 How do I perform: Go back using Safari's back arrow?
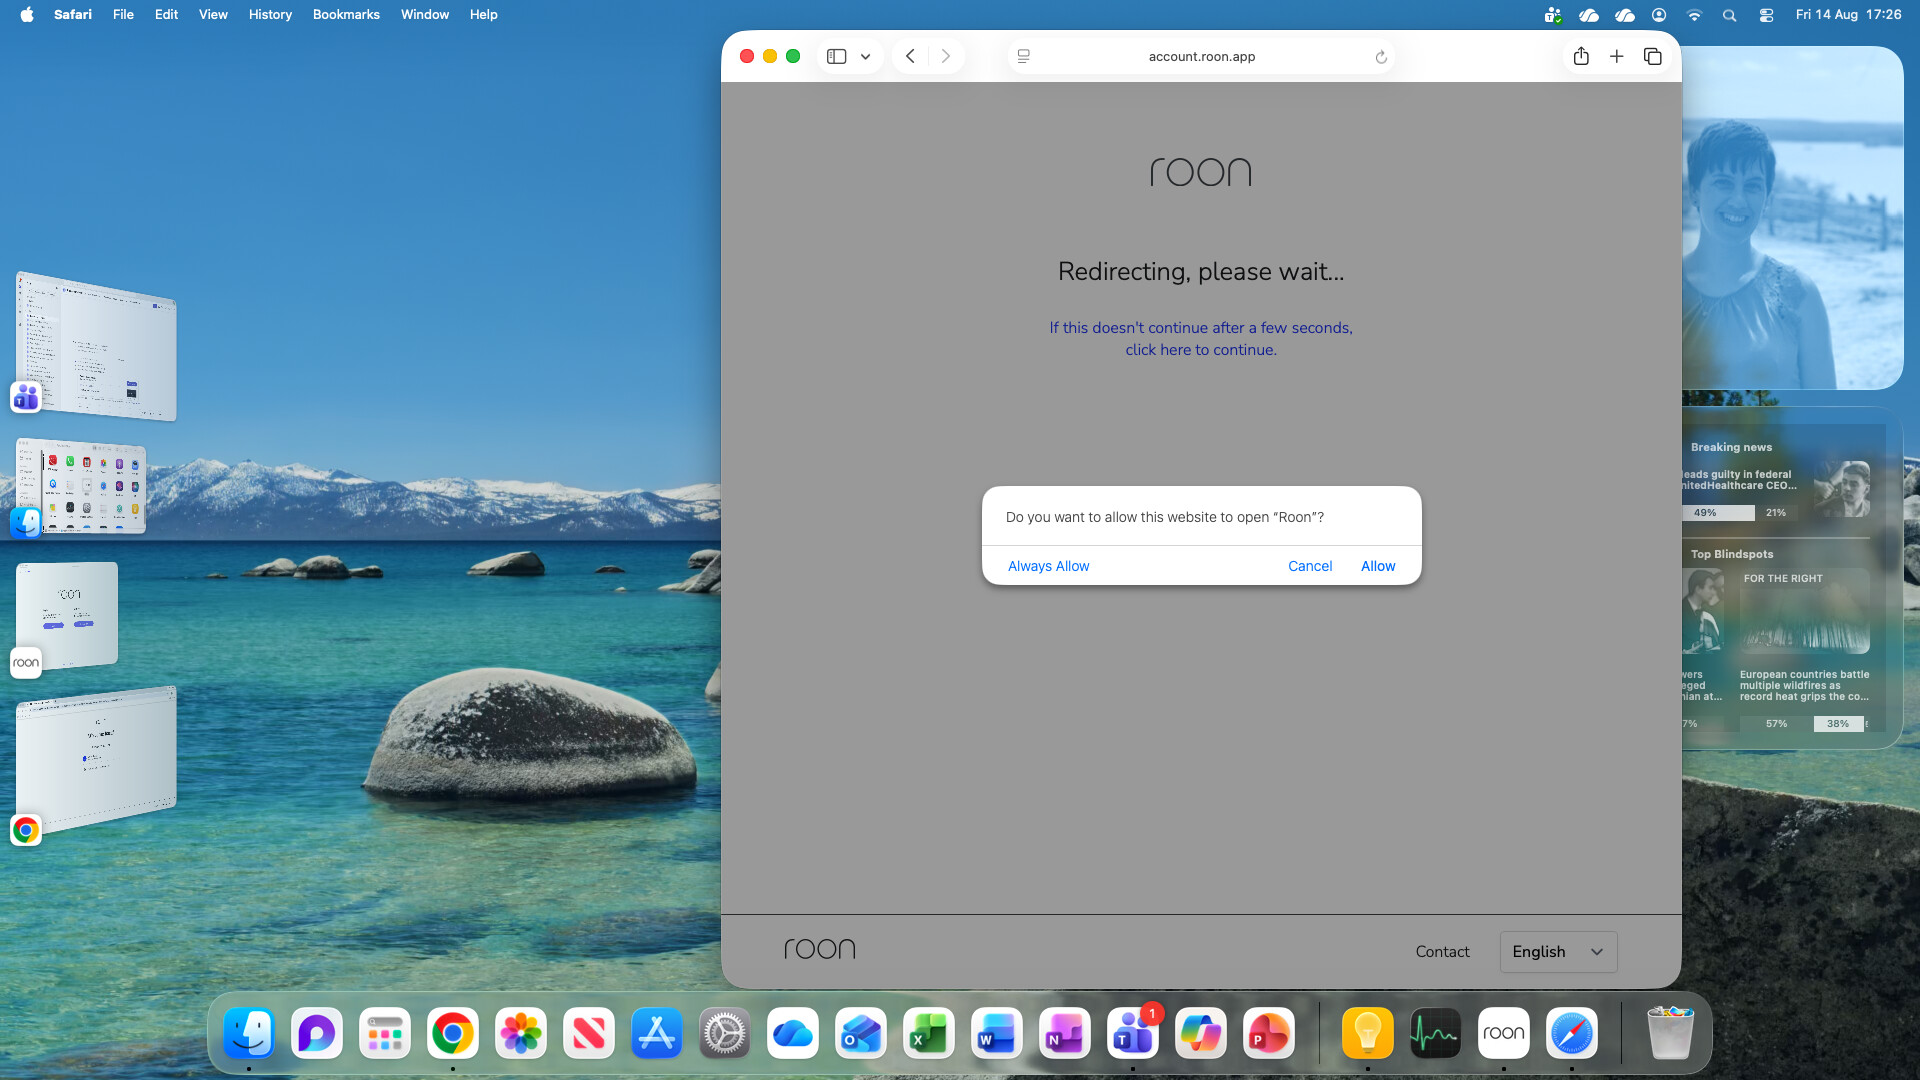tap(910, 57)
